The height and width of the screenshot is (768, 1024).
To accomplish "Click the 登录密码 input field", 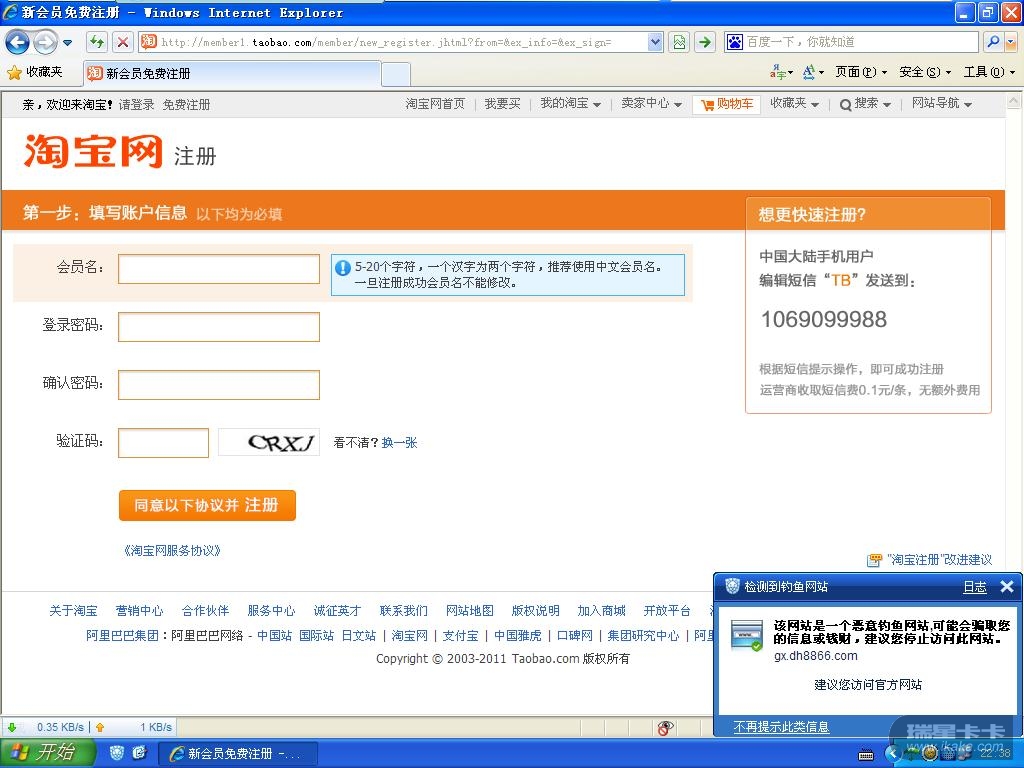I will (x=219, y=327).
